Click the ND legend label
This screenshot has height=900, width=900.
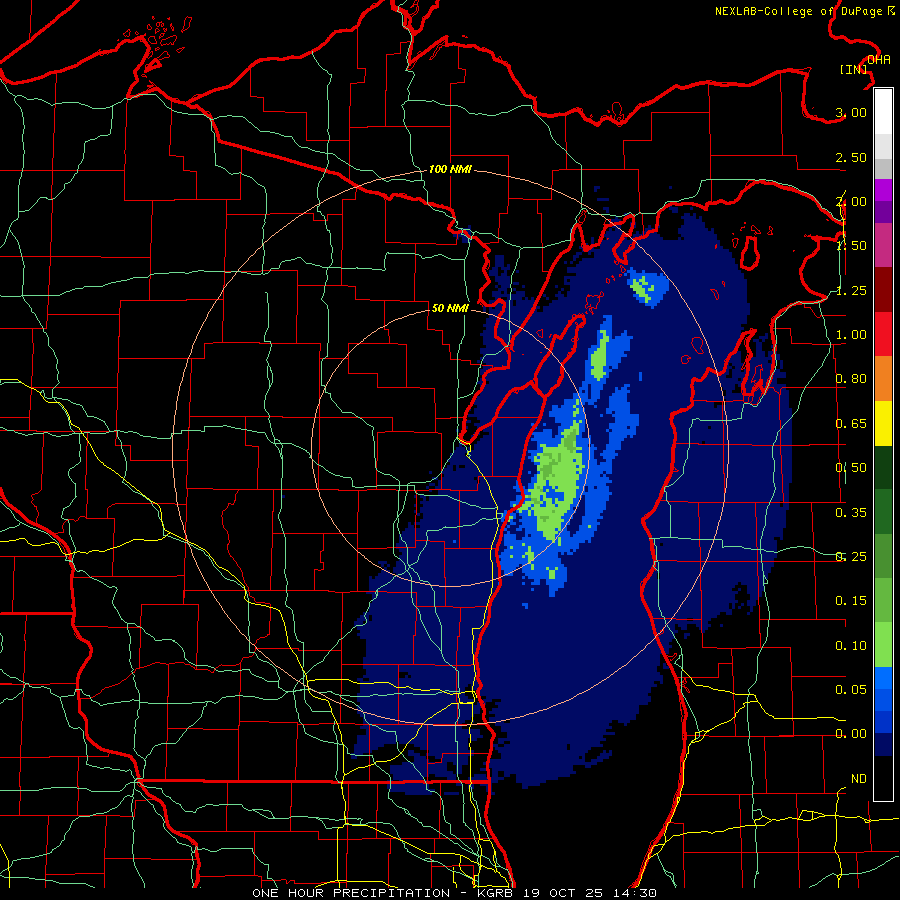coord(859,779)
